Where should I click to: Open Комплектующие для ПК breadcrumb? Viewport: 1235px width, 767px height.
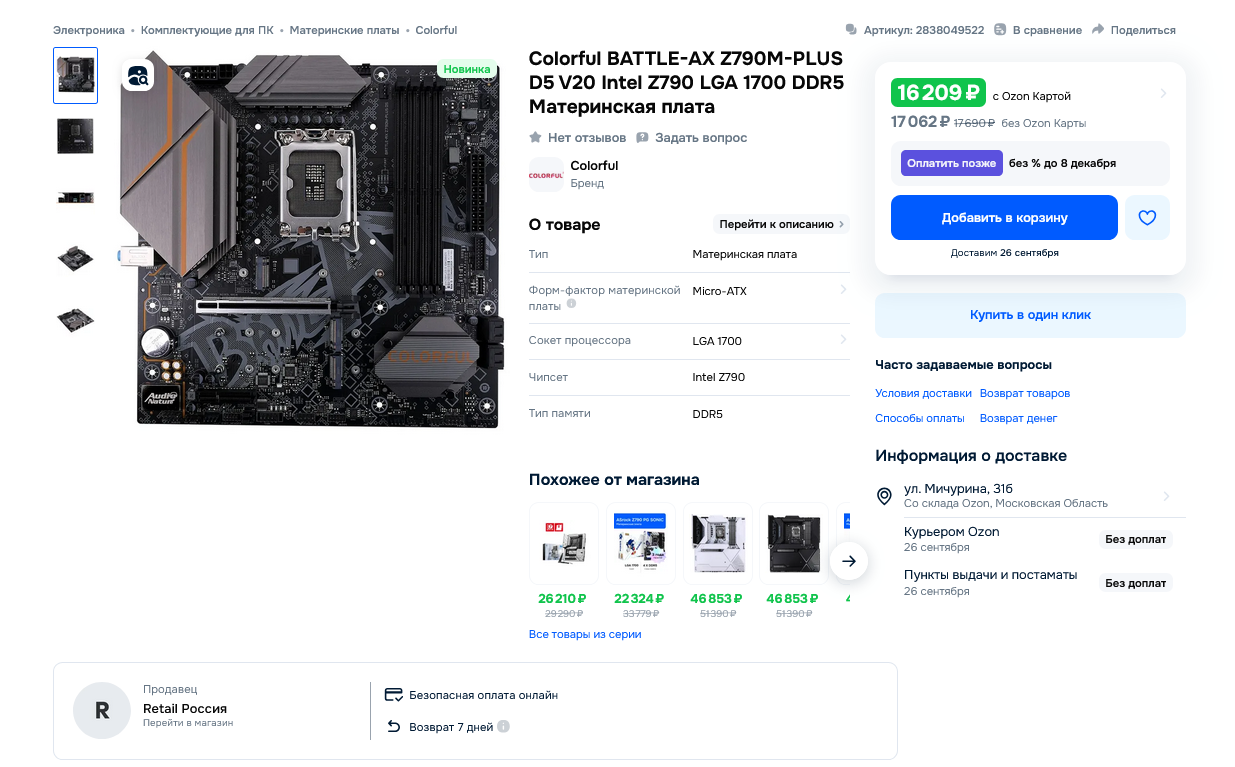click(207, 30)
